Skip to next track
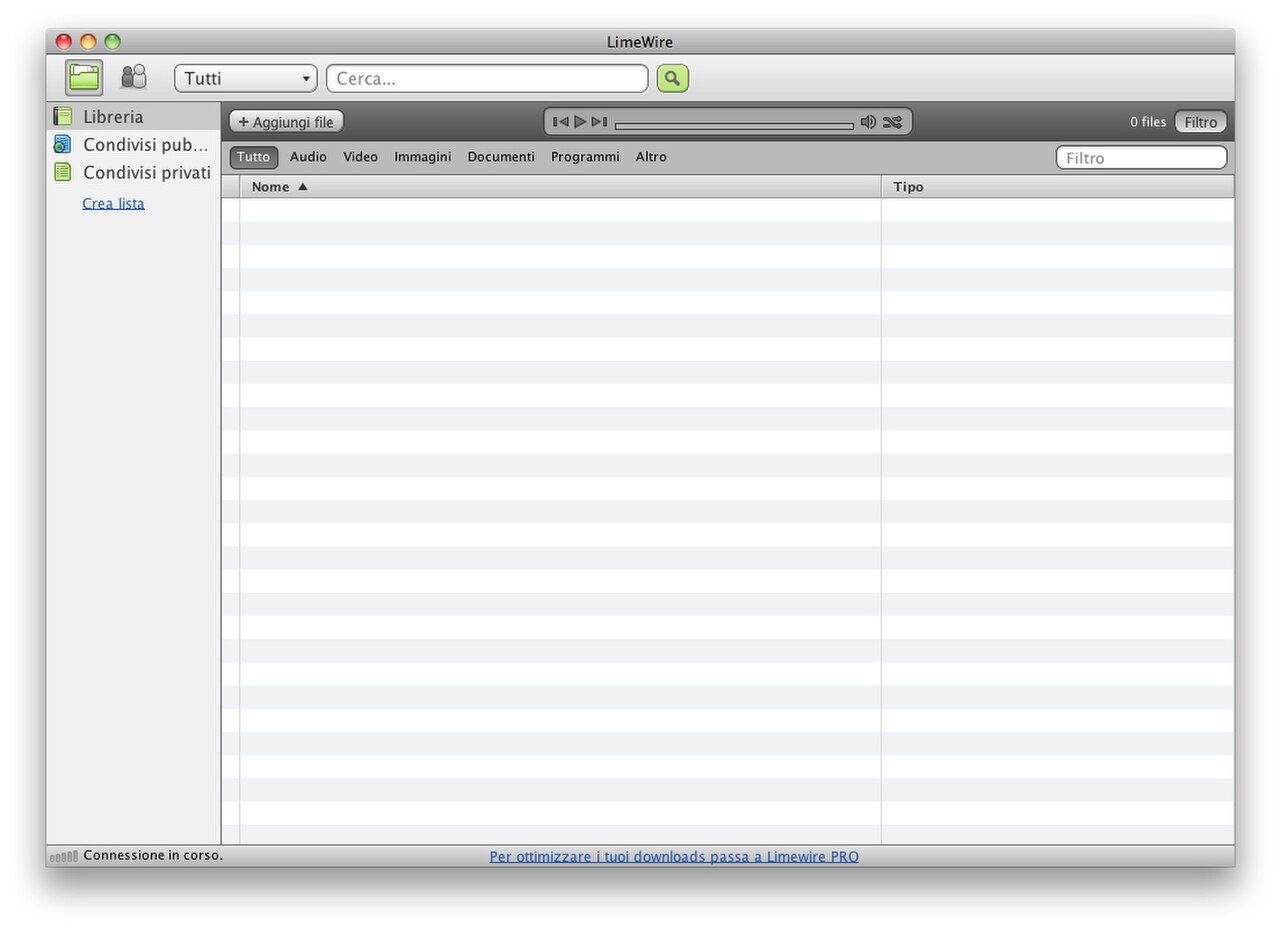 [x=599, y=122]
